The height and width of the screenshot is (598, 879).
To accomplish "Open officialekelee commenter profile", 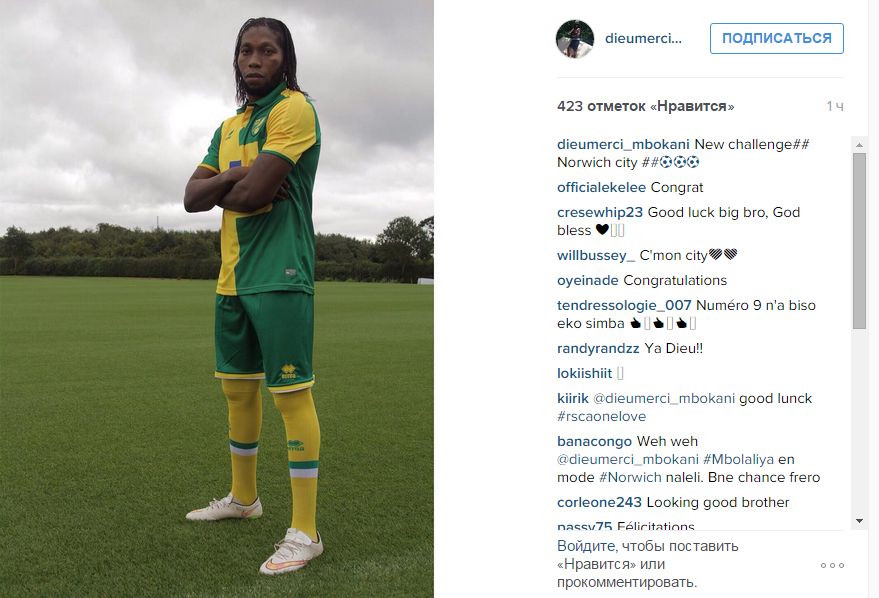I will (x=602, y=187).
